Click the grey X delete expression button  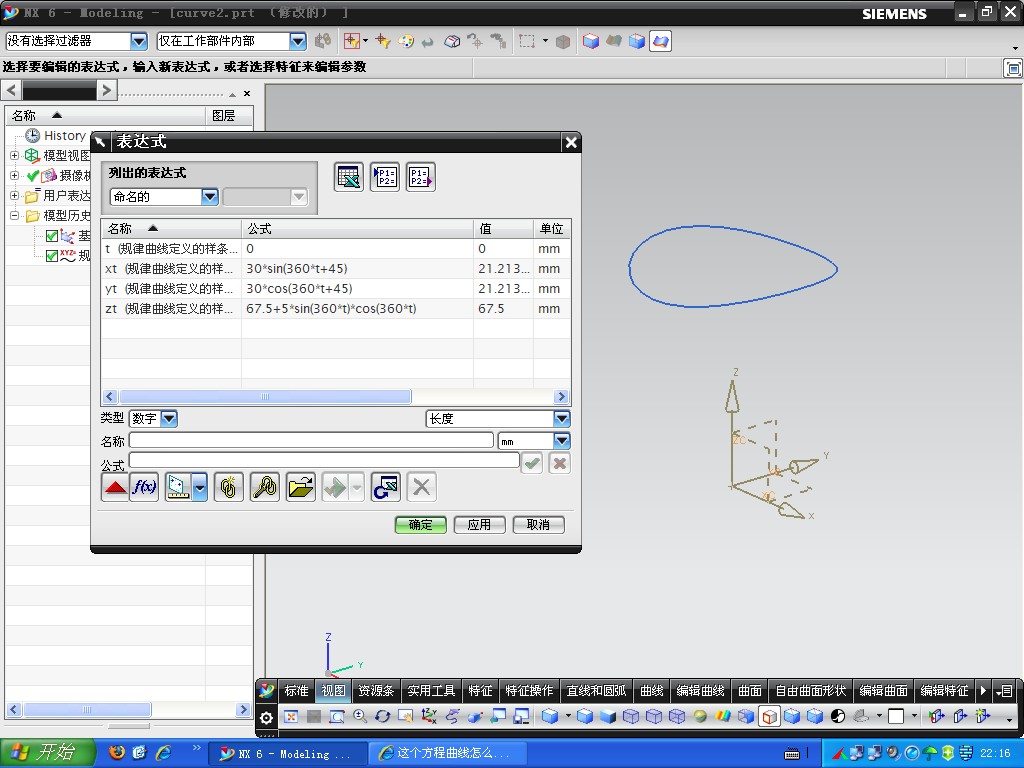pos(421,487)
